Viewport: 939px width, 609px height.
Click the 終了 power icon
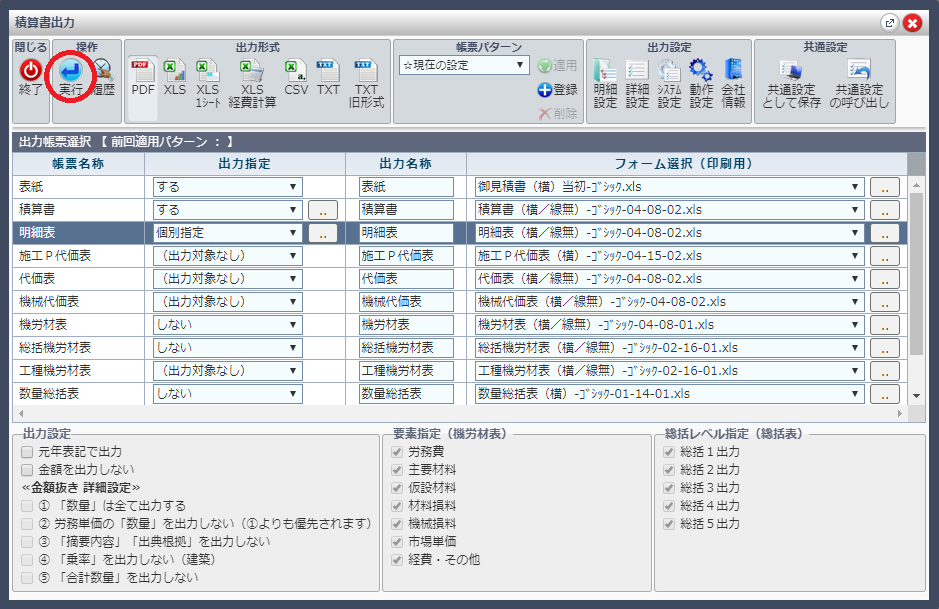tap(31, 72)
